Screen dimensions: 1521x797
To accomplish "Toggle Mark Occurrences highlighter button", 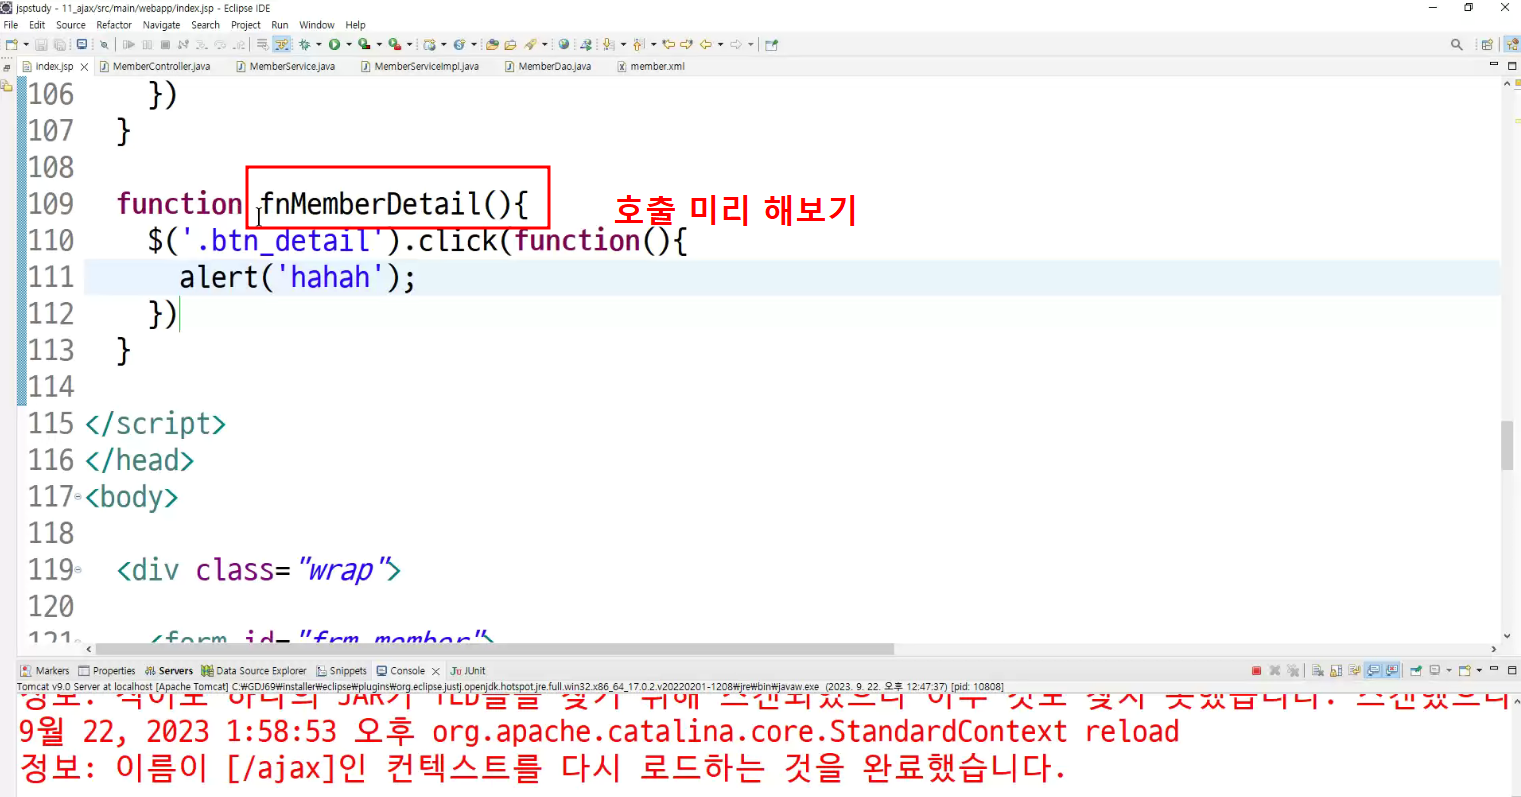I will (282, 44).
